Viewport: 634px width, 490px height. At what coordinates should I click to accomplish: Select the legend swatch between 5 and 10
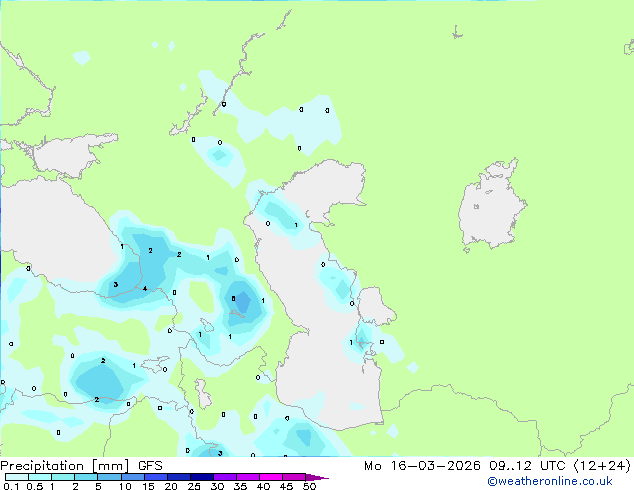pos(109,477)
